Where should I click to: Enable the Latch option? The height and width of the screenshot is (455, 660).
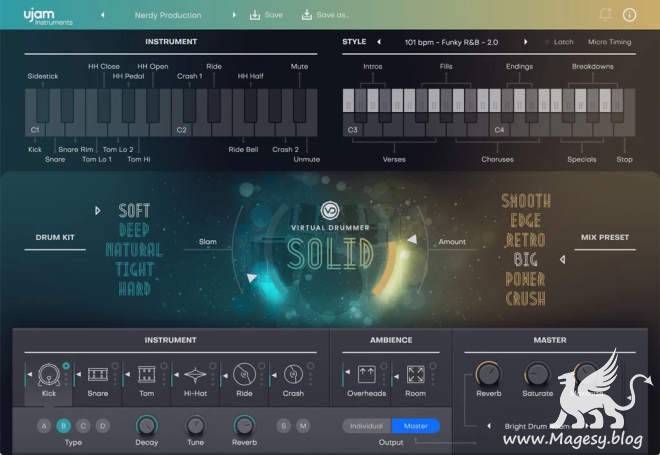559,42
